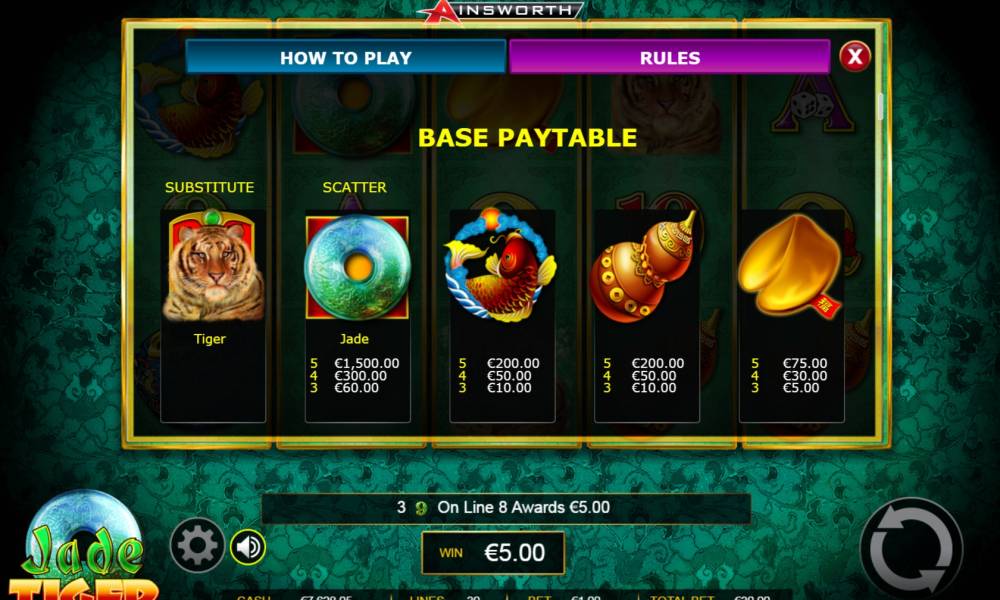The height and width of the screenshot is (600, 1000).
Task: Mute sound with the speaker icon
Action: 248,546
